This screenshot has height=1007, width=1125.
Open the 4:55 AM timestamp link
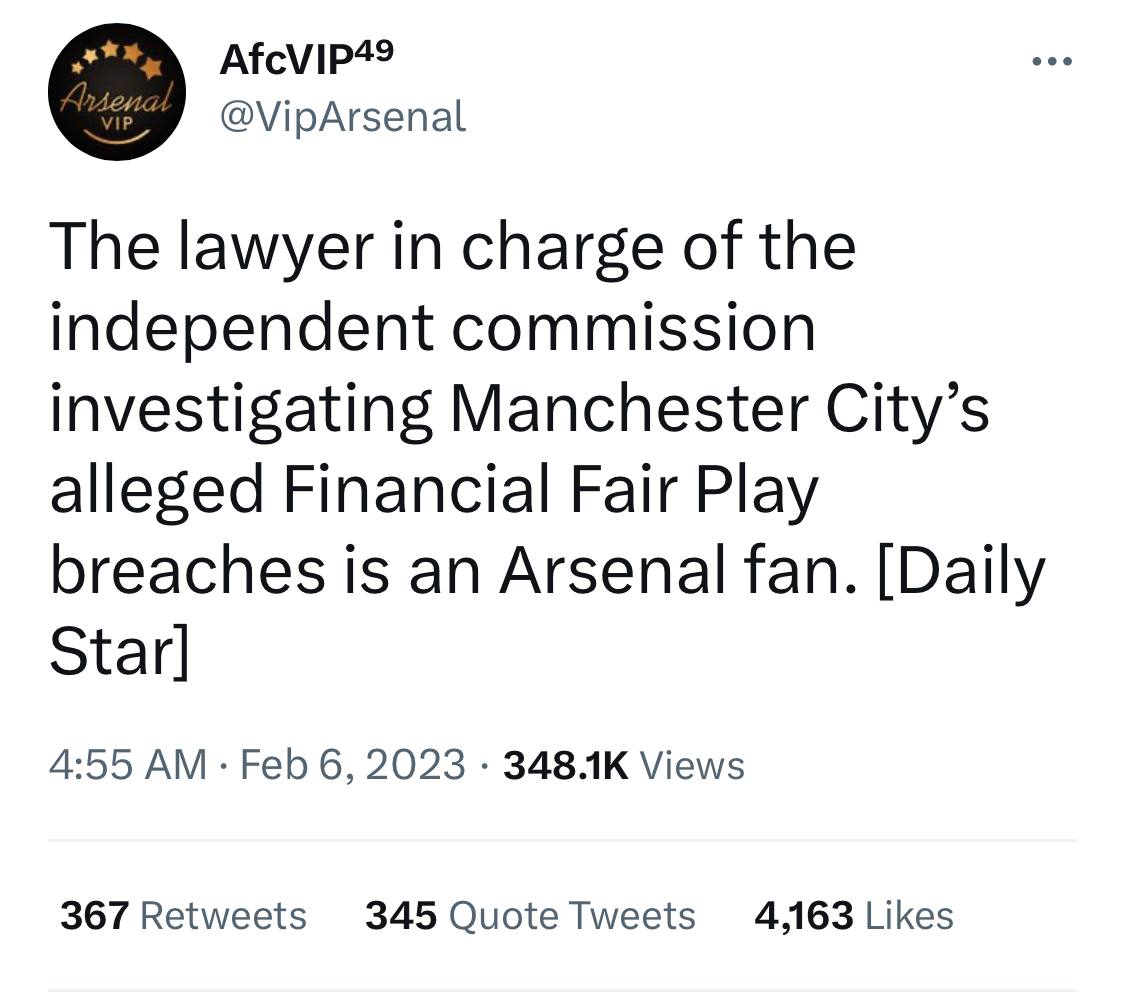(x=128, y=765)
